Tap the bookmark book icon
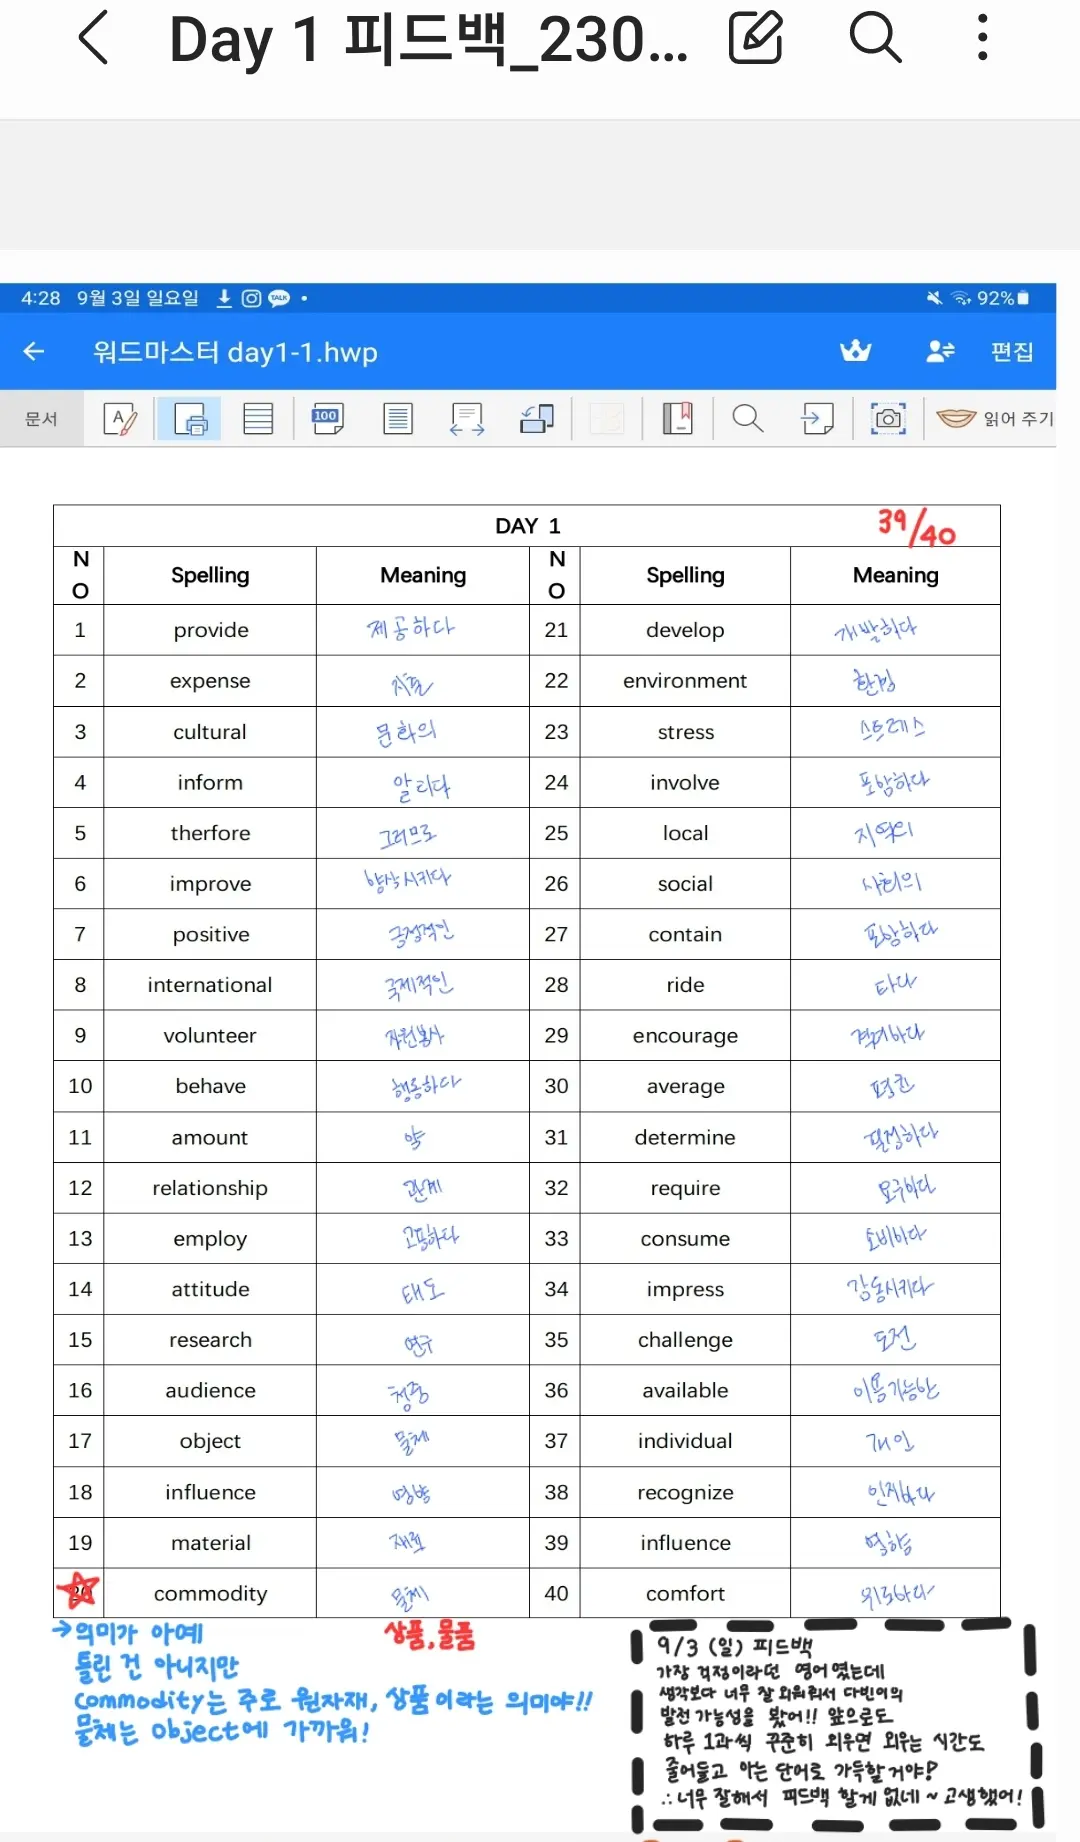This screenshot has width=1080, height=1842. point(677,419)
